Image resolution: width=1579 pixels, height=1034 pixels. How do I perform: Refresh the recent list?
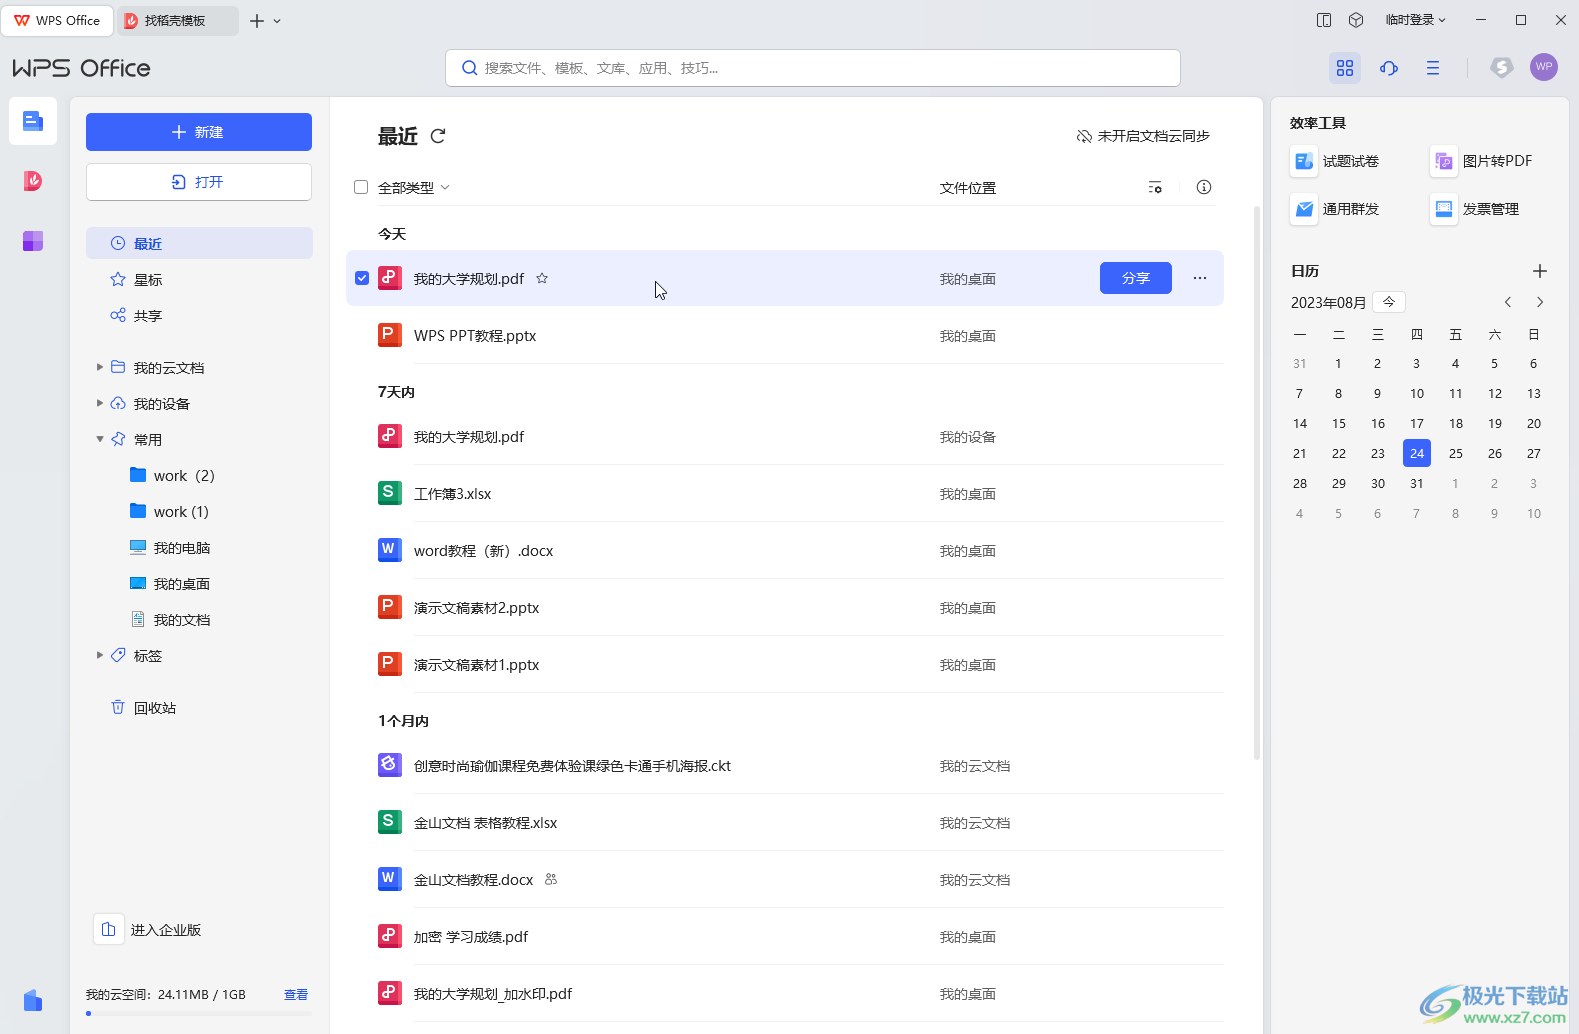pos(438,136)
